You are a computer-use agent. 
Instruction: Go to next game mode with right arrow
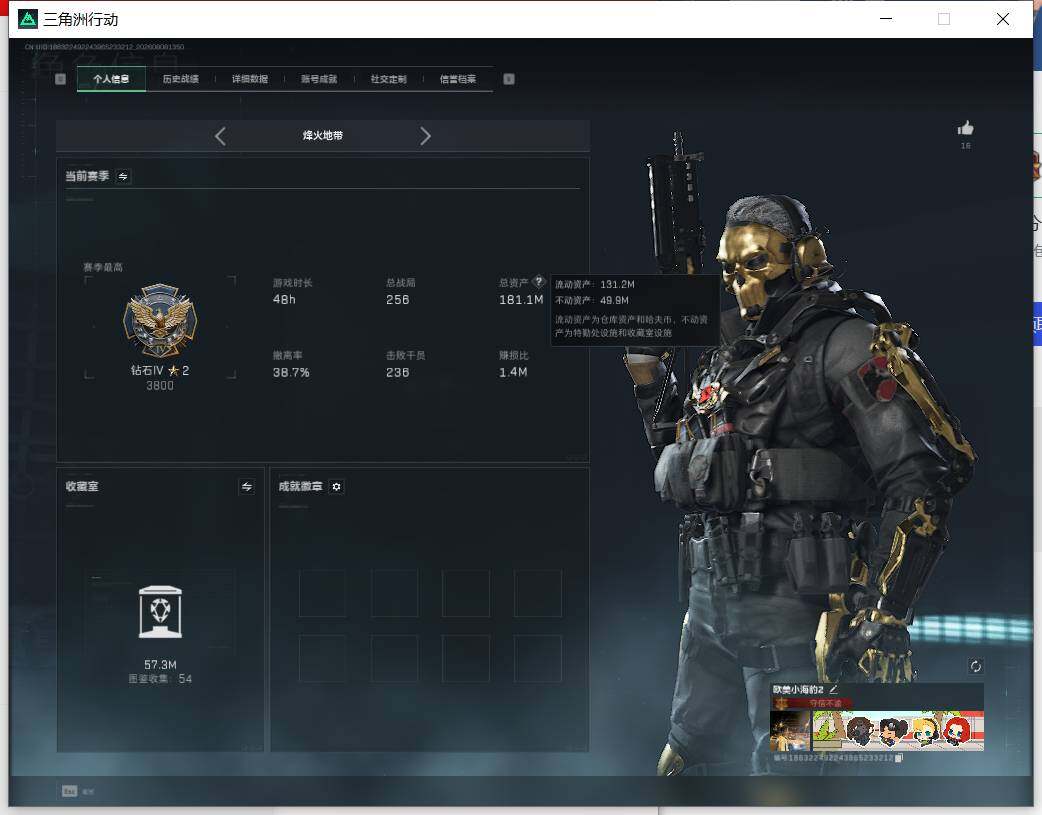[425, 136]
